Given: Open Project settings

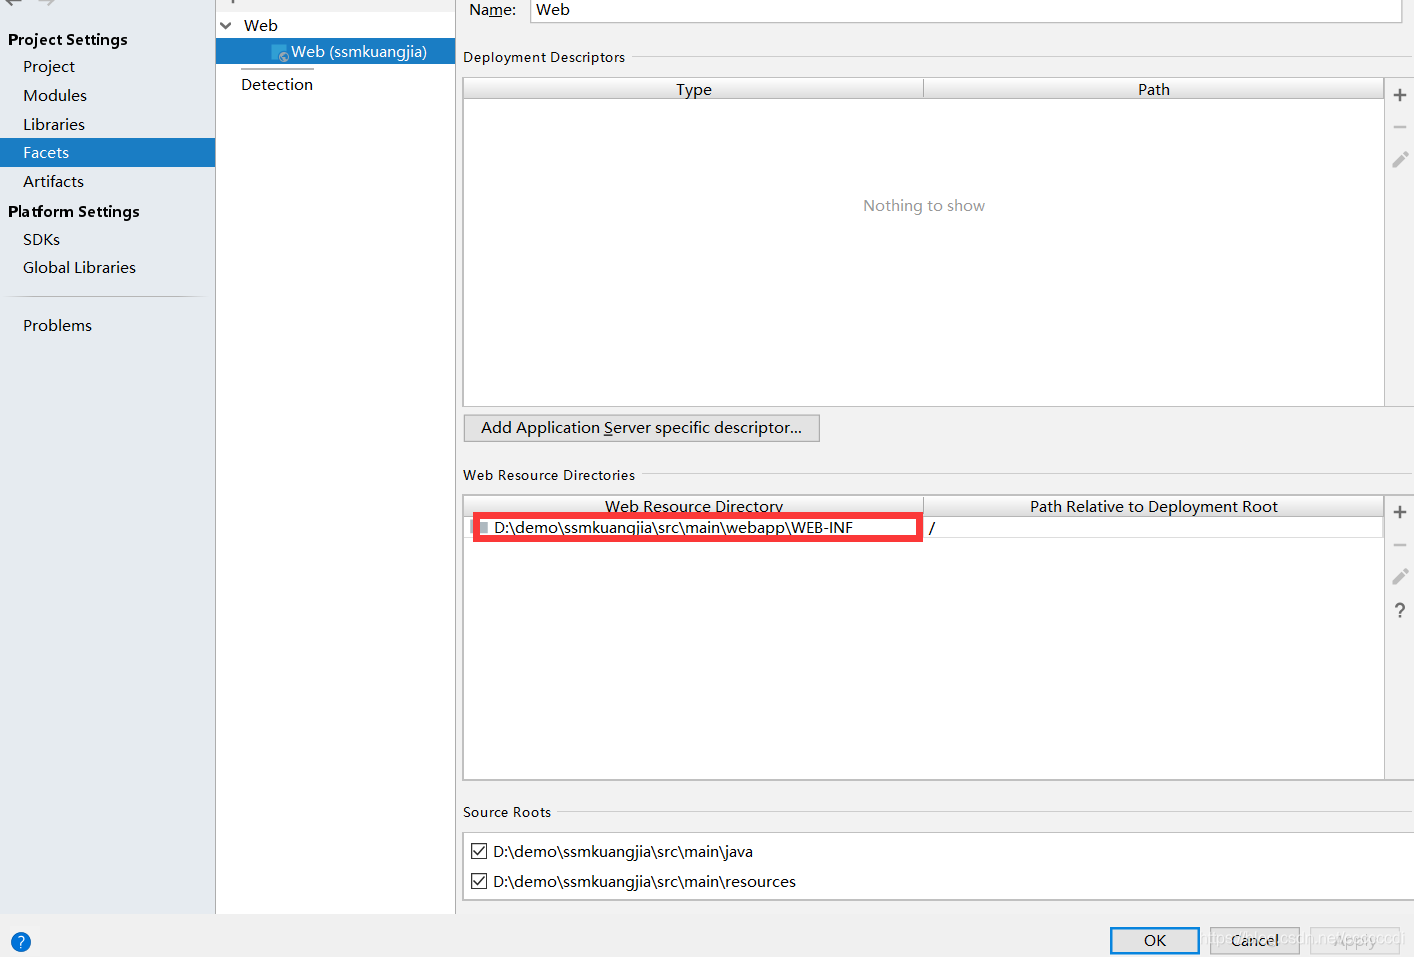Looking at the screenshot, I should click(x=49, y=67).
